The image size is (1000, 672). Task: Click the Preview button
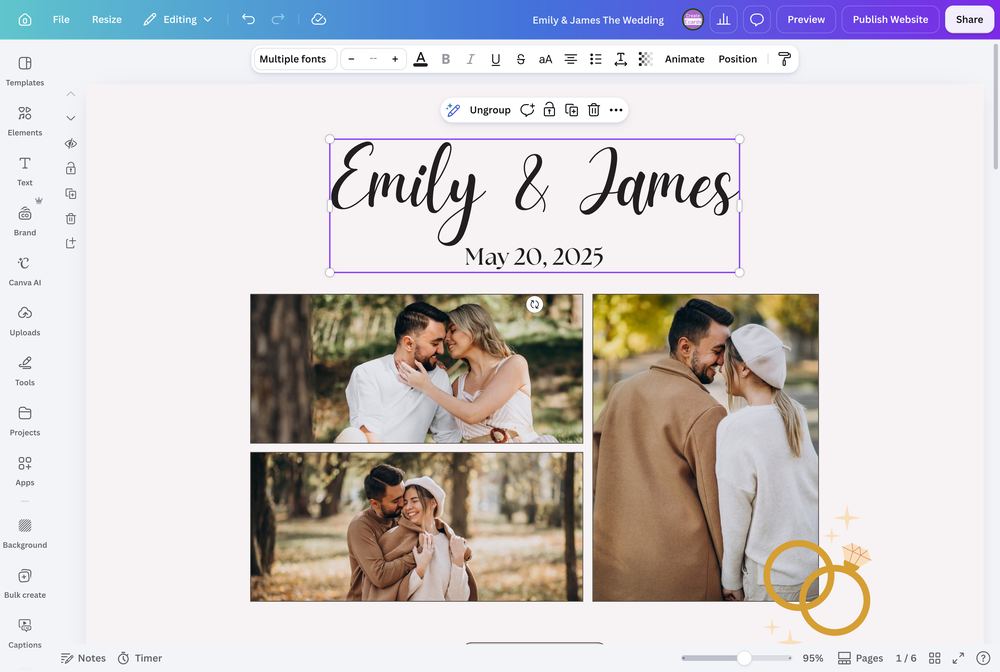805,20
